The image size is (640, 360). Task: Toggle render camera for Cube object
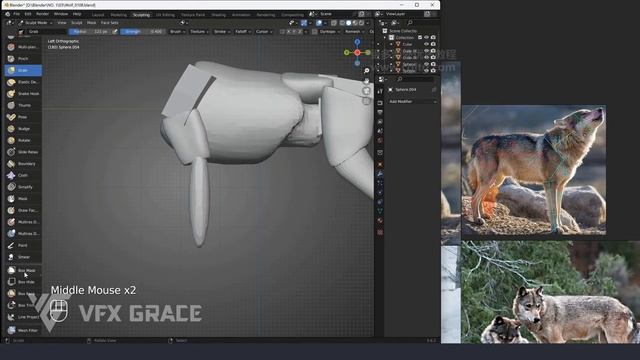pyautogui.click(x=433, y=44)
